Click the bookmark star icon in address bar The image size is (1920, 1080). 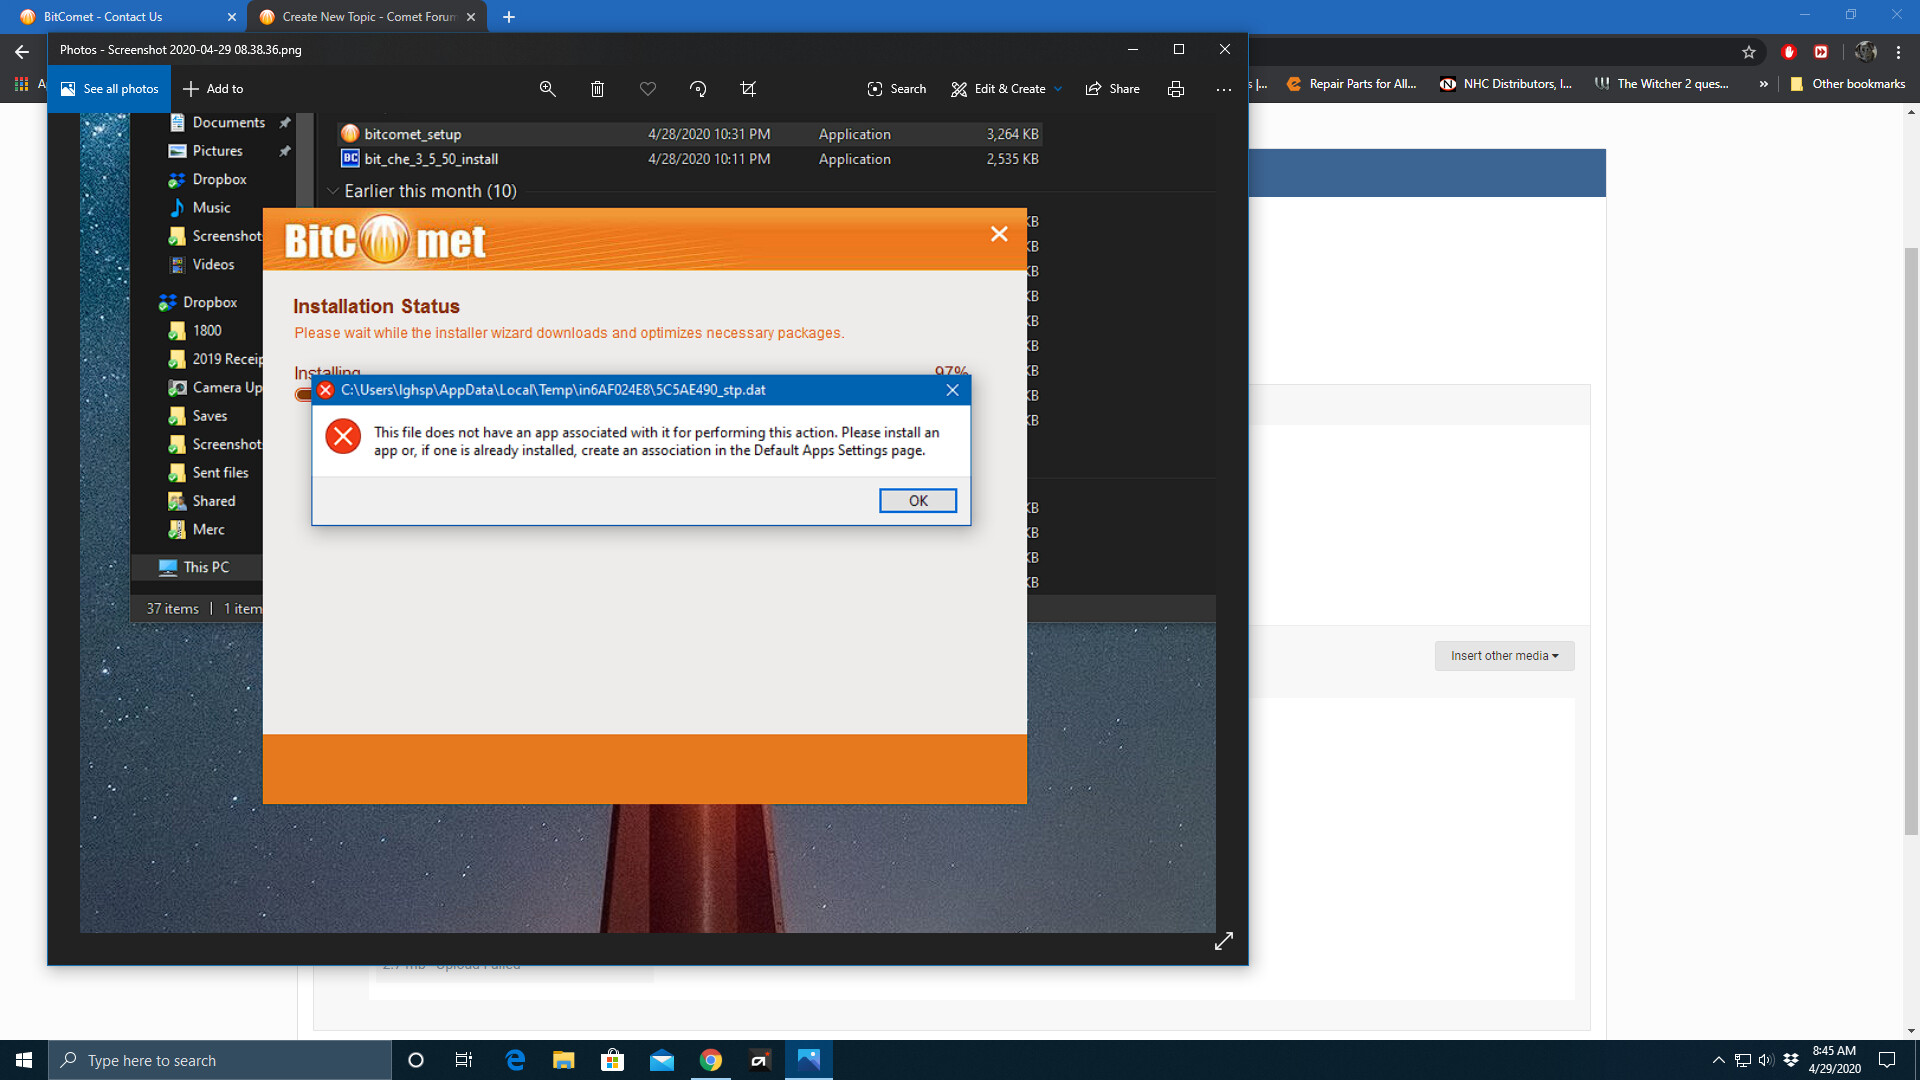1748,52
